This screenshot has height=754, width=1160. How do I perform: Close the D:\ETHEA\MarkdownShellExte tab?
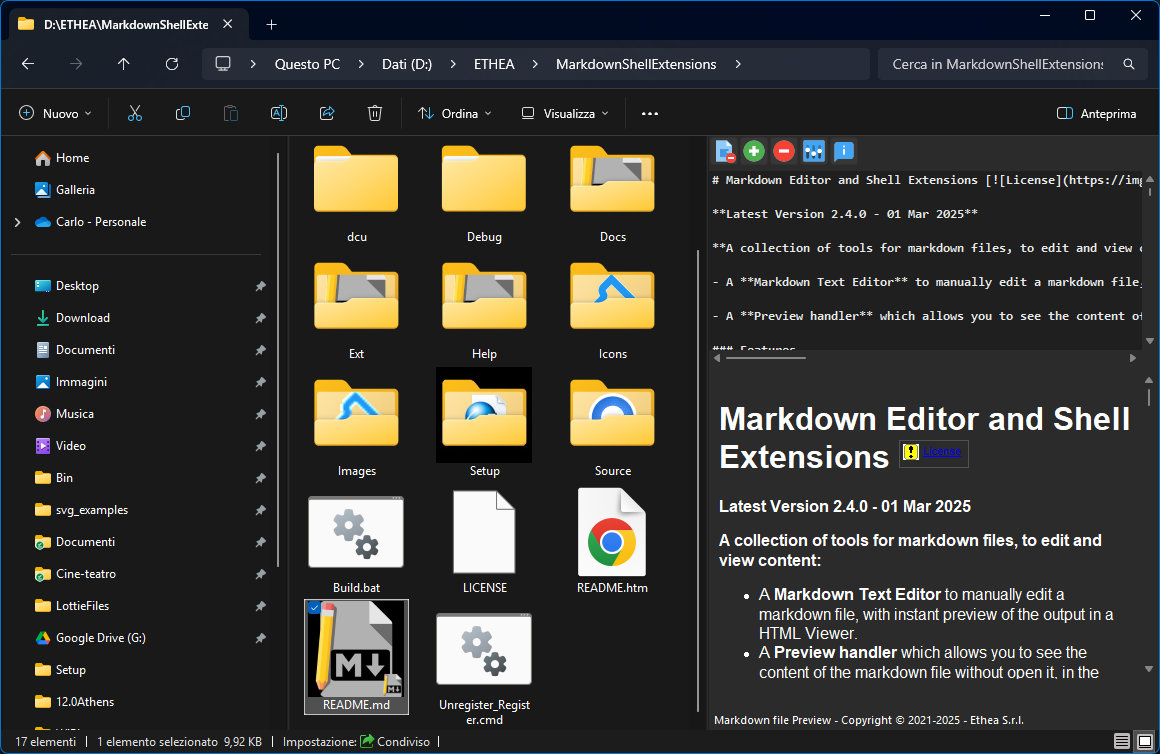(228, 24)
